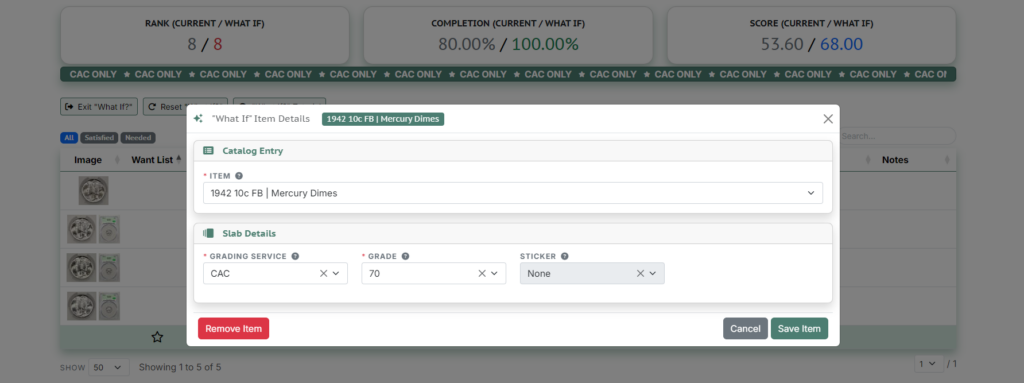This screenshot has height=383, width=1024.
Task: Clear the grade value 70
Action: (482, 274)
